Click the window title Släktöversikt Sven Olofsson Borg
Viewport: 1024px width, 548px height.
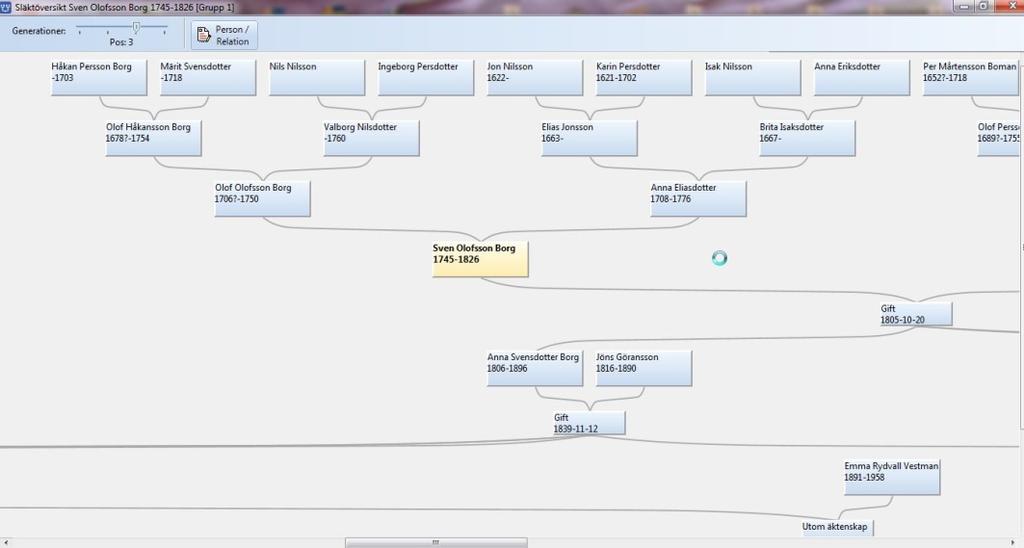[x=124, y=7]
